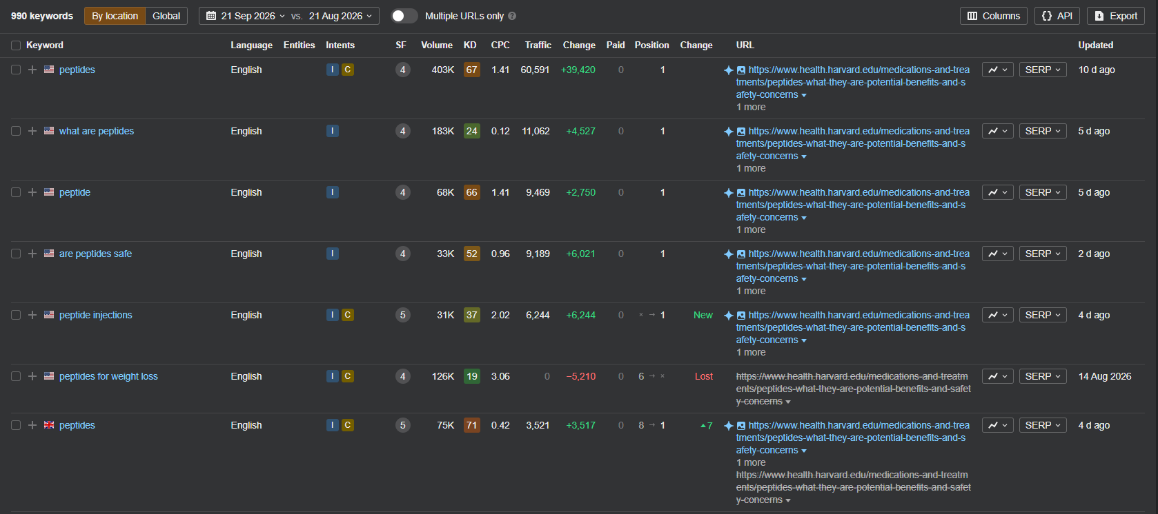The height and width of the screenshot is (514, 1158).
Task: Open SERP dropdown for 'peptides for weight loss'
Action: pyautogui.click(x=1043, y=376)
